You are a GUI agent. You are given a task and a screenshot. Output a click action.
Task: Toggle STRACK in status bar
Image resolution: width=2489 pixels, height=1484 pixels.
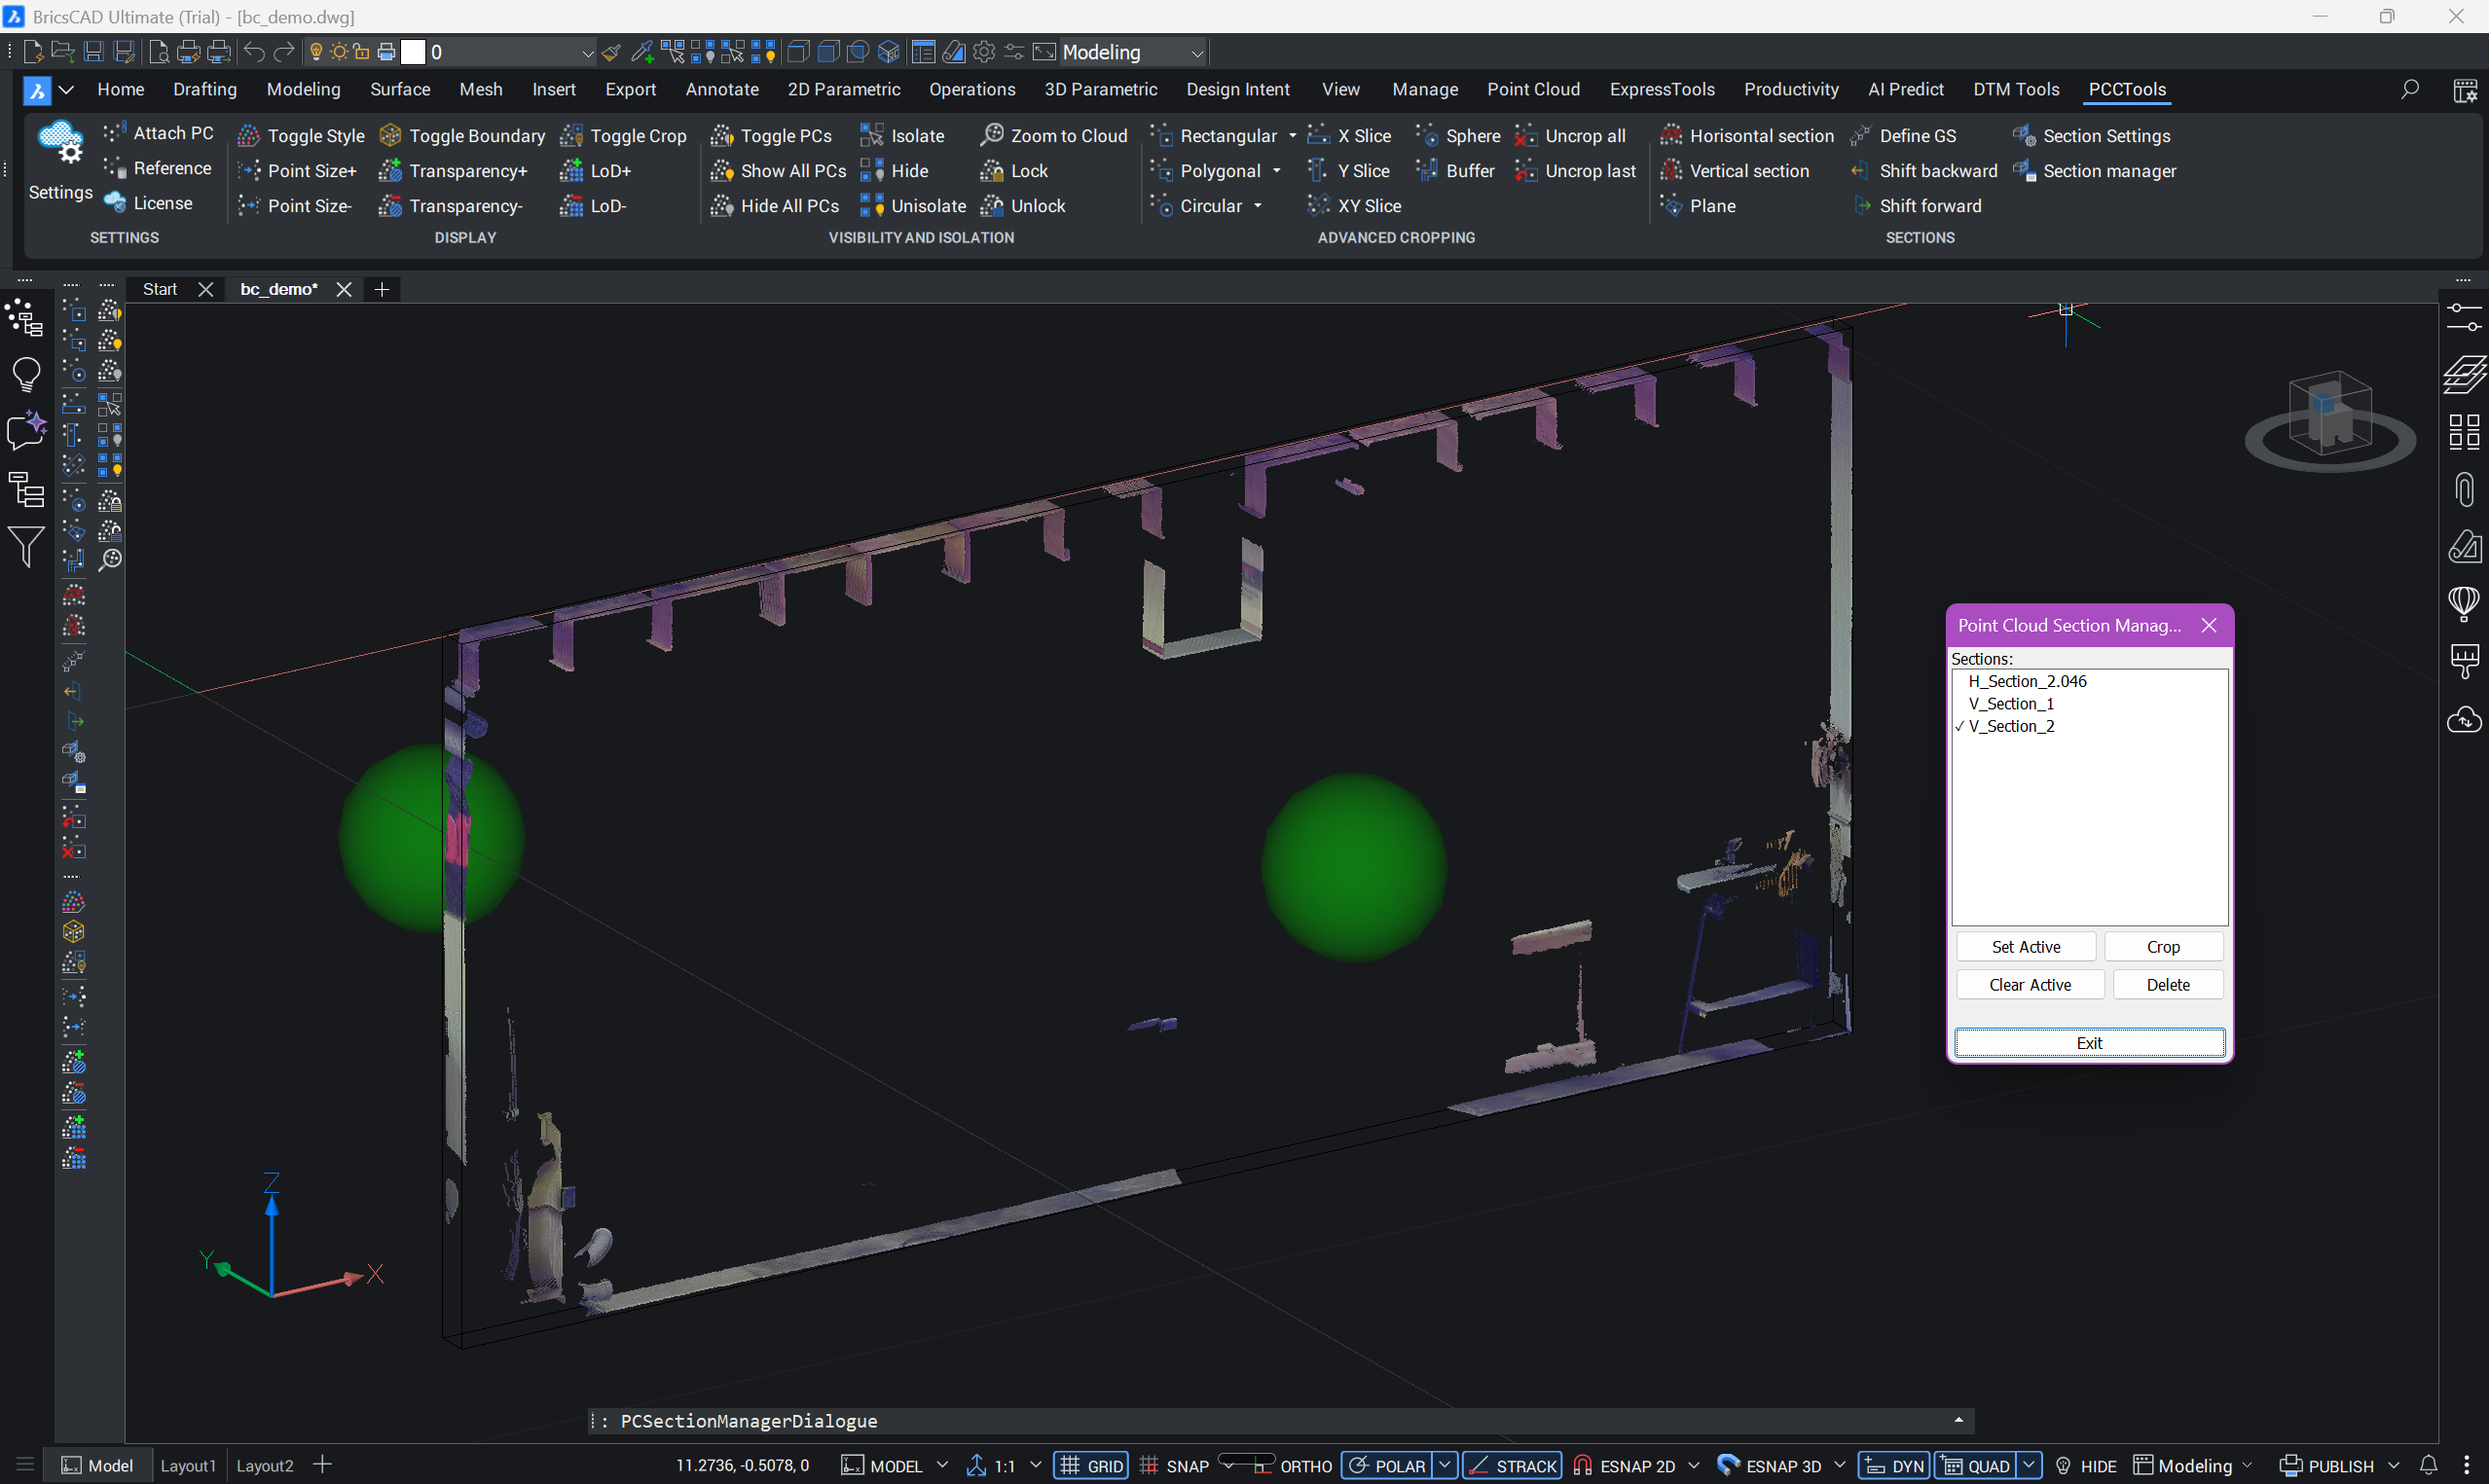coord(1511,1465)
